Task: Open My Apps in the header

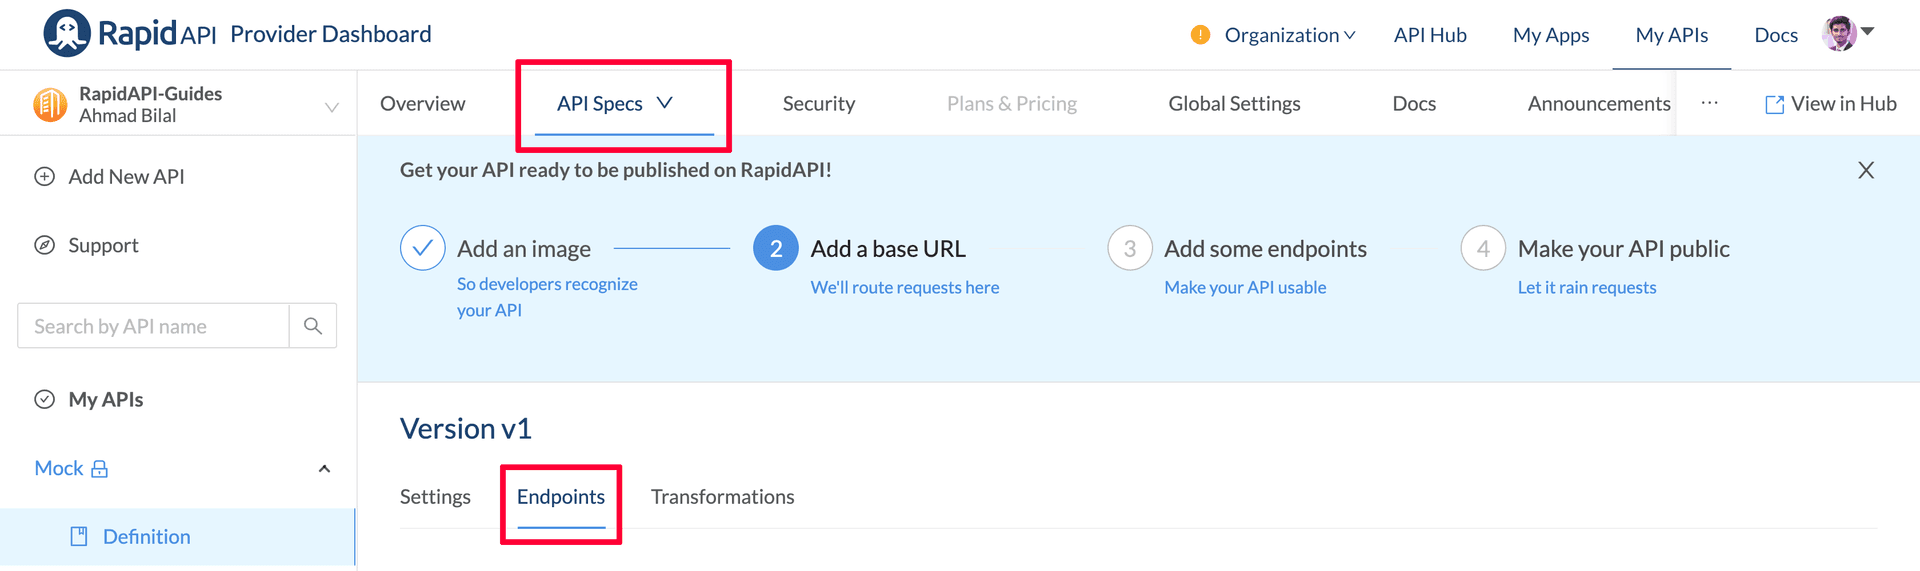Action: pyautogui.click(x=1551, y=35)
